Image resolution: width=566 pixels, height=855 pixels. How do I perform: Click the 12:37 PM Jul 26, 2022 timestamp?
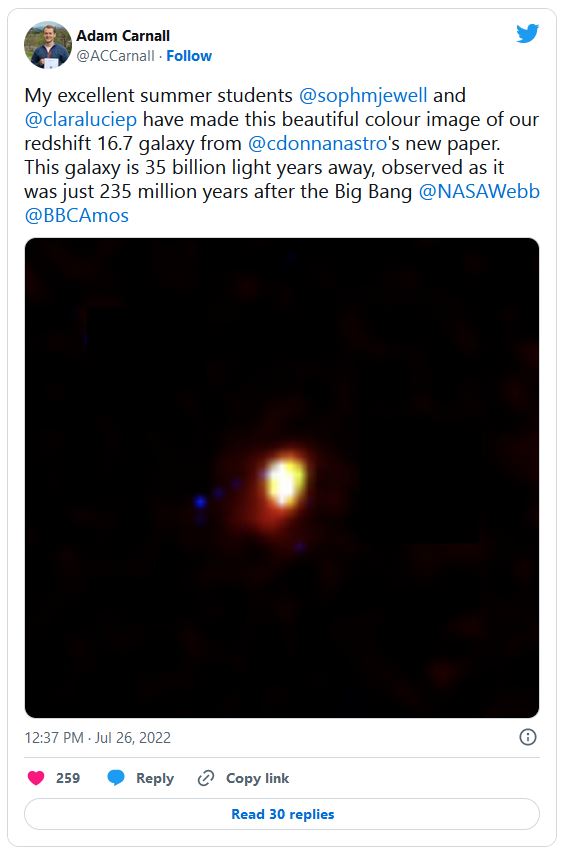tap(98, 738)
